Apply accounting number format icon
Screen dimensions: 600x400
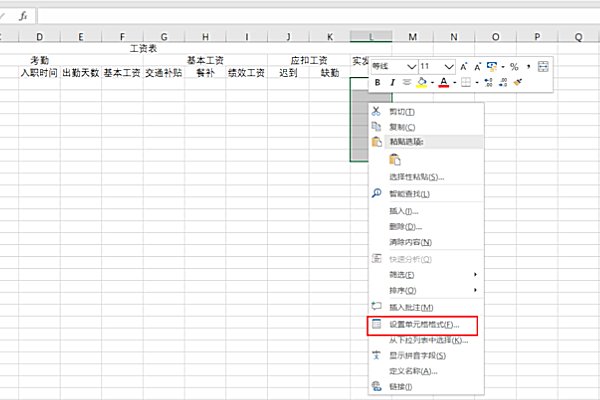[x=492, y=67]
